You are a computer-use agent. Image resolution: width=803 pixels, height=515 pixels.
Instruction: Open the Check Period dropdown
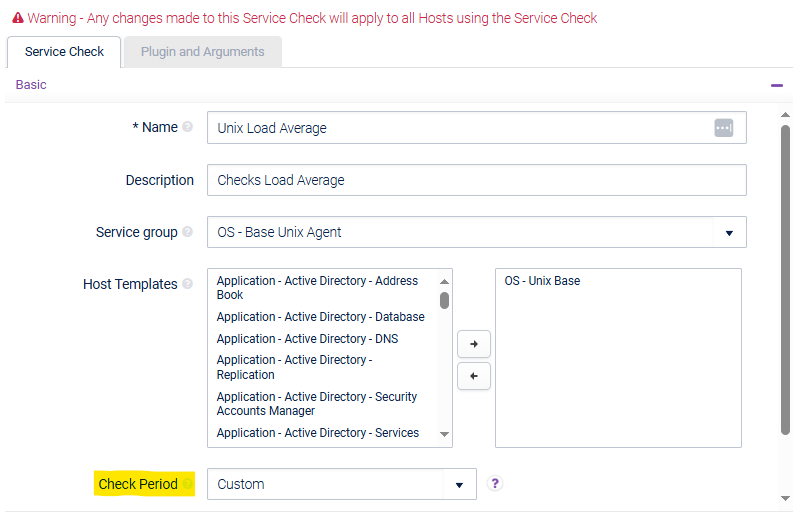point(459,485)
